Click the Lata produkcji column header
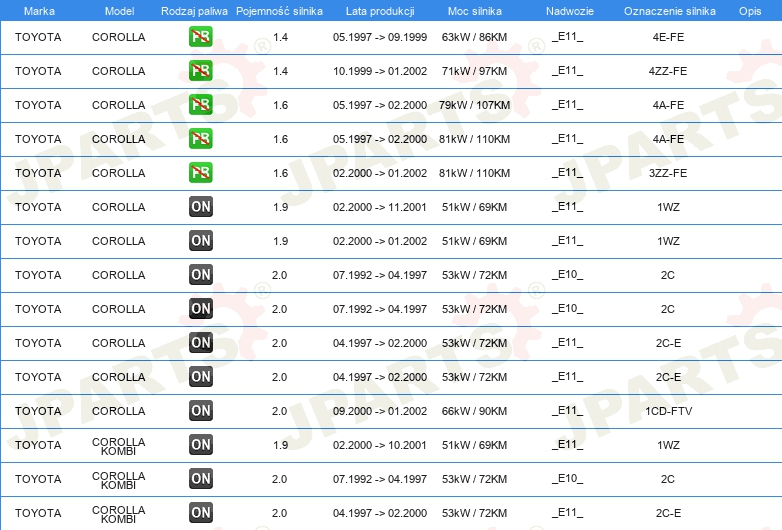 point(380,11)
